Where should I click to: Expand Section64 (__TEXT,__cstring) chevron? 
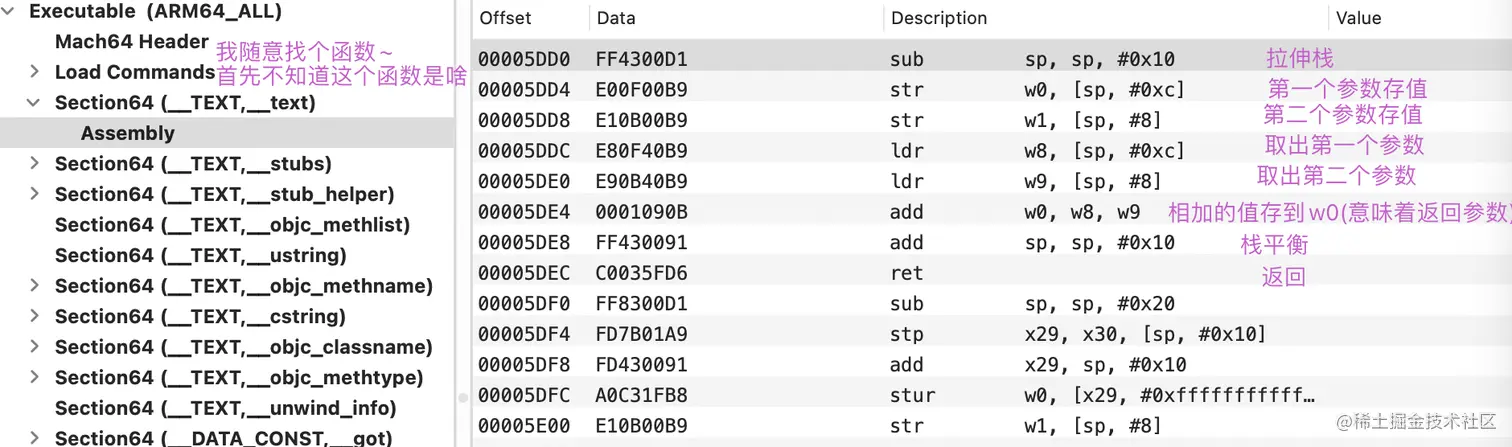[x=34, y=316]
